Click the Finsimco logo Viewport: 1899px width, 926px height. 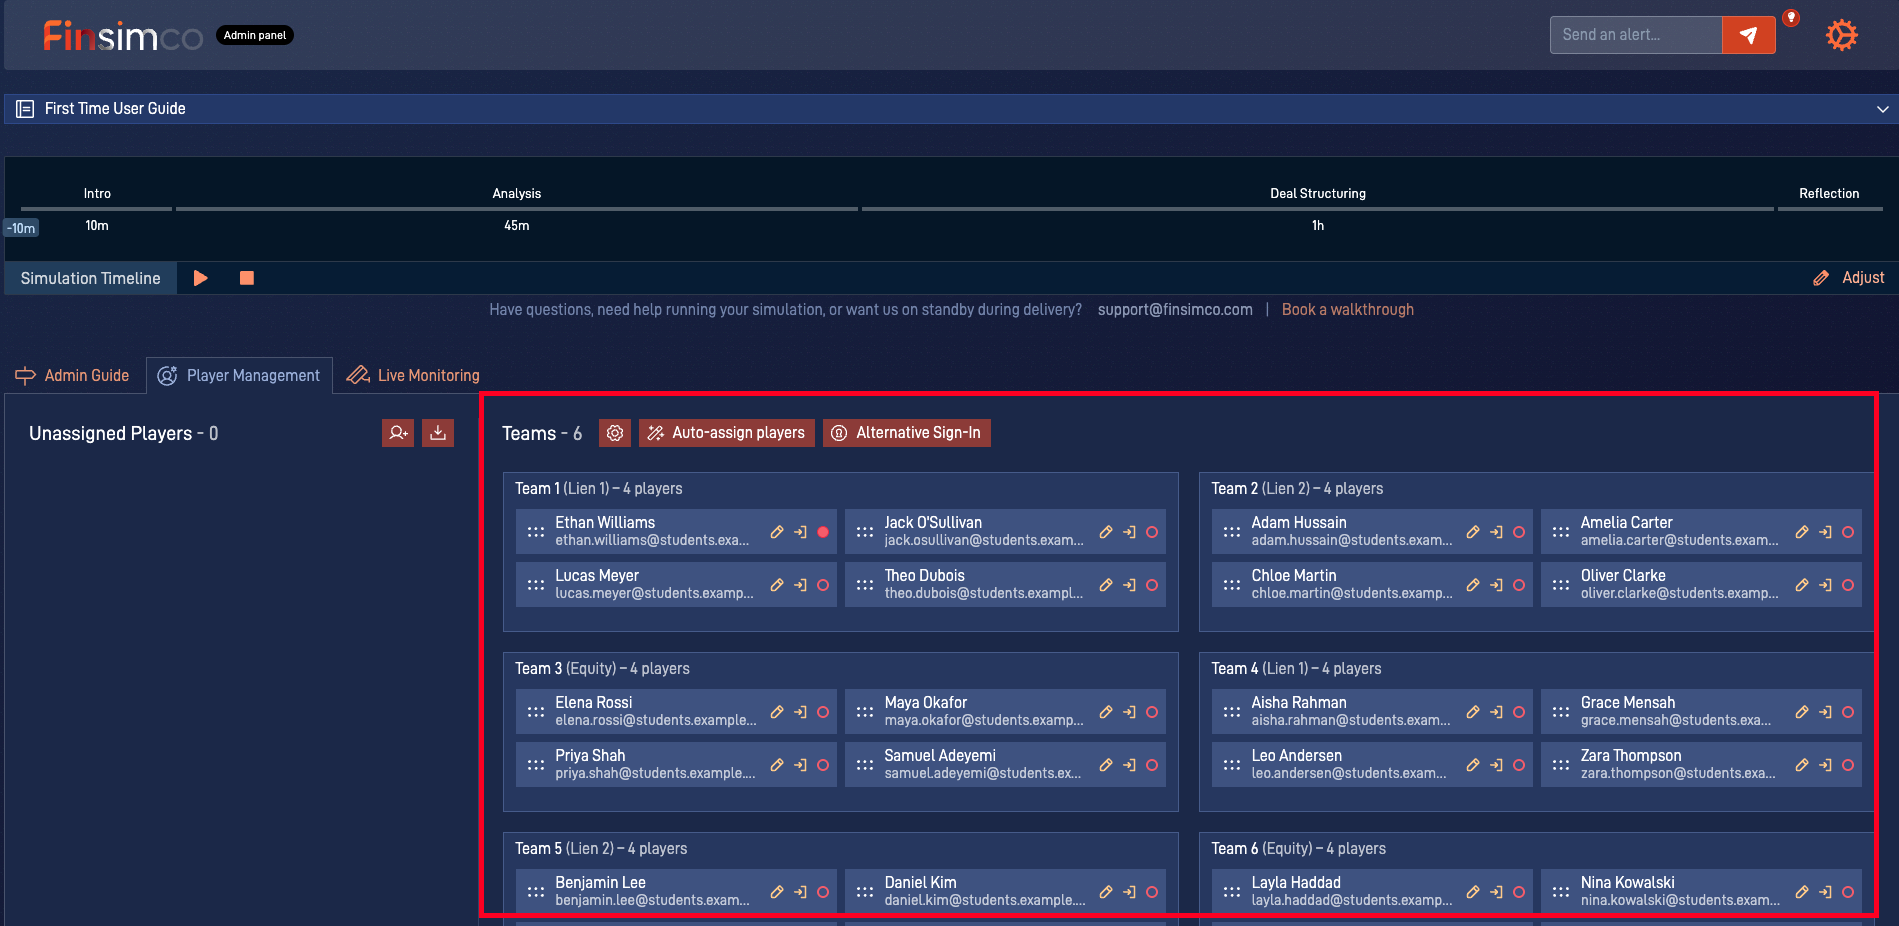coord(122,36)
